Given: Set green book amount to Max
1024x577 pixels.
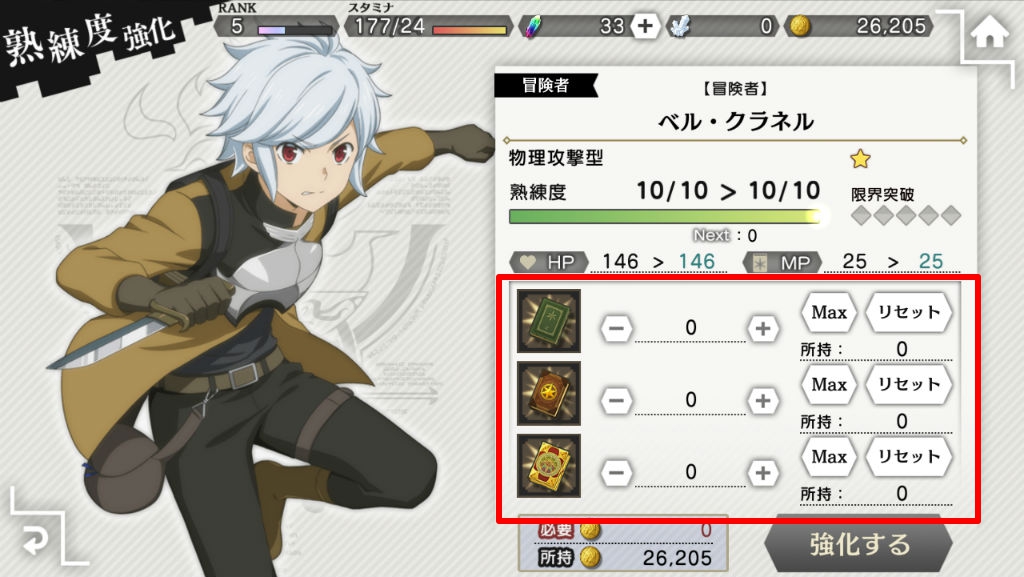Looking at the screenshot, I should [829, 313].
